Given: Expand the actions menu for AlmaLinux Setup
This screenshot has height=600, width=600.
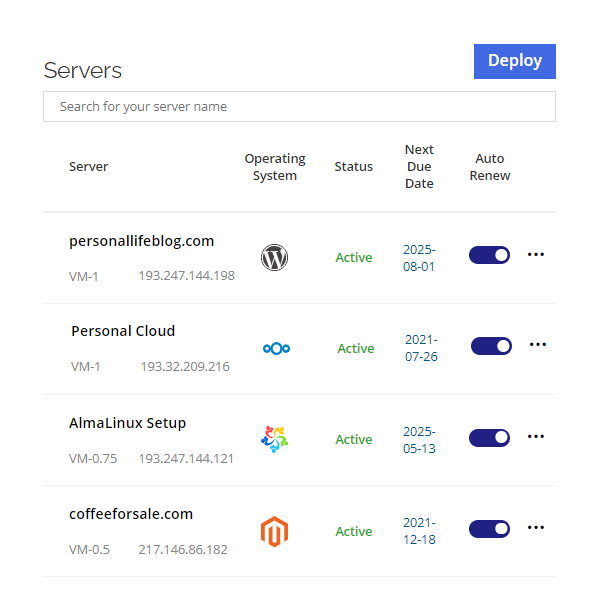Looking at the screenshot, I should click(x=536, y=436).
